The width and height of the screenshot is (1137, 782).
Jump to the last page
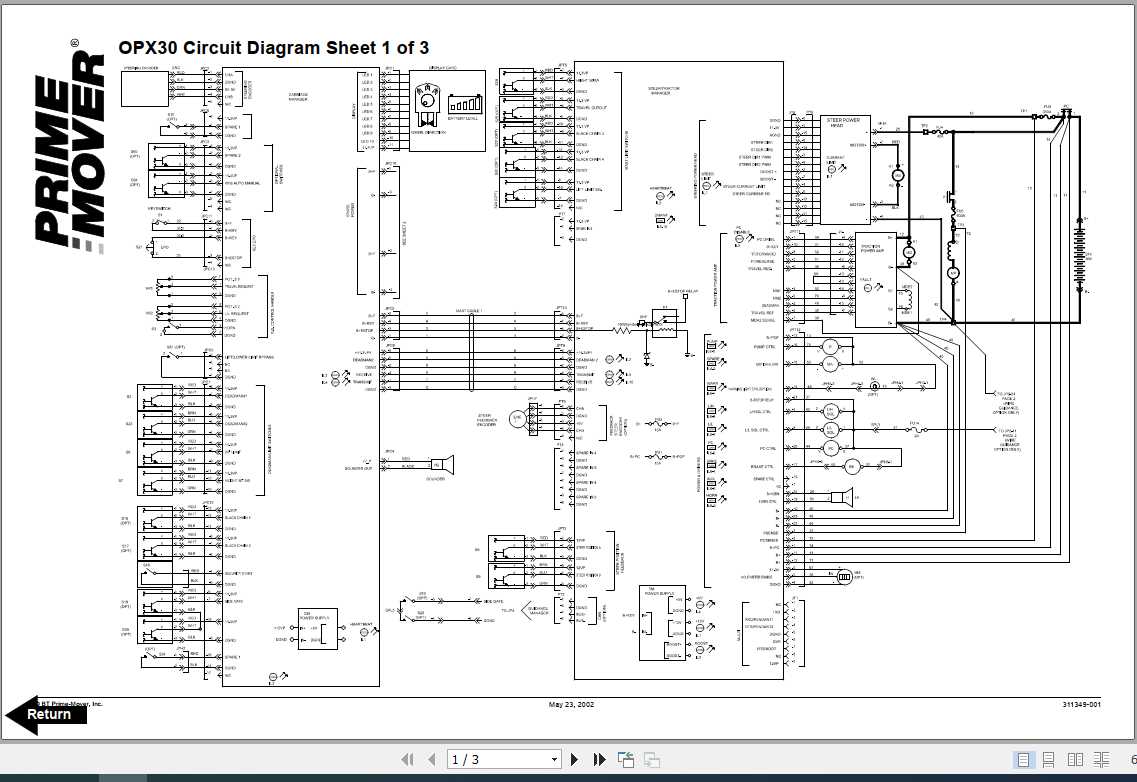click(599, 760)
